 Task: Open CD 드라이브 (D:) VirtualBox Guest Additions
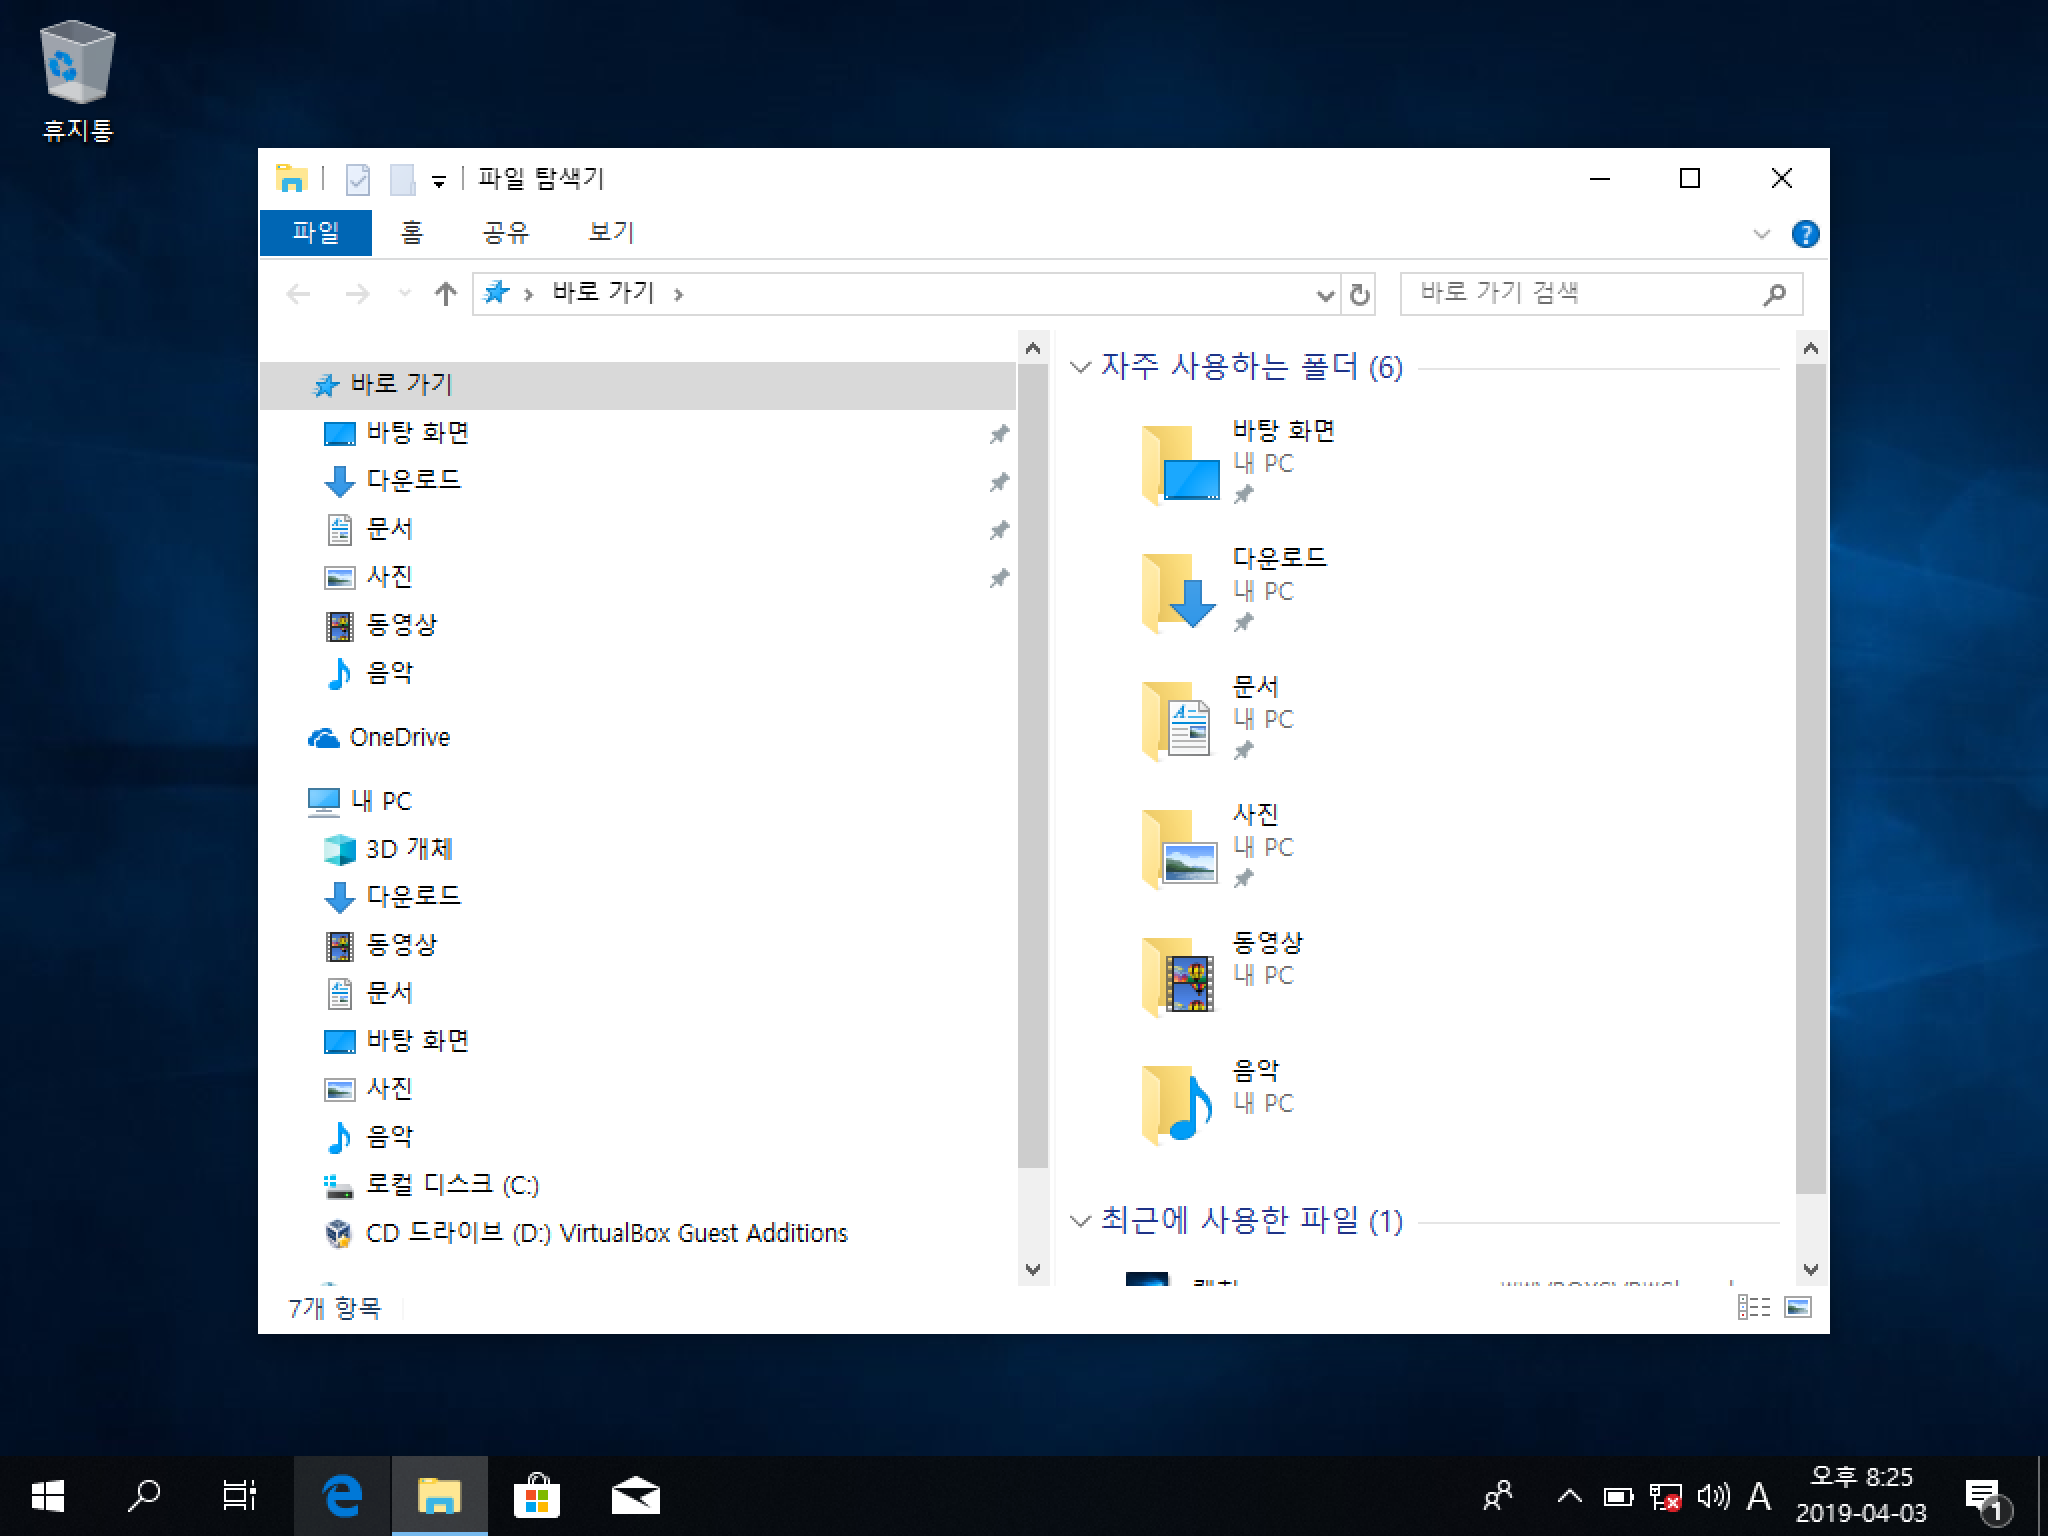pos(605,1233)
